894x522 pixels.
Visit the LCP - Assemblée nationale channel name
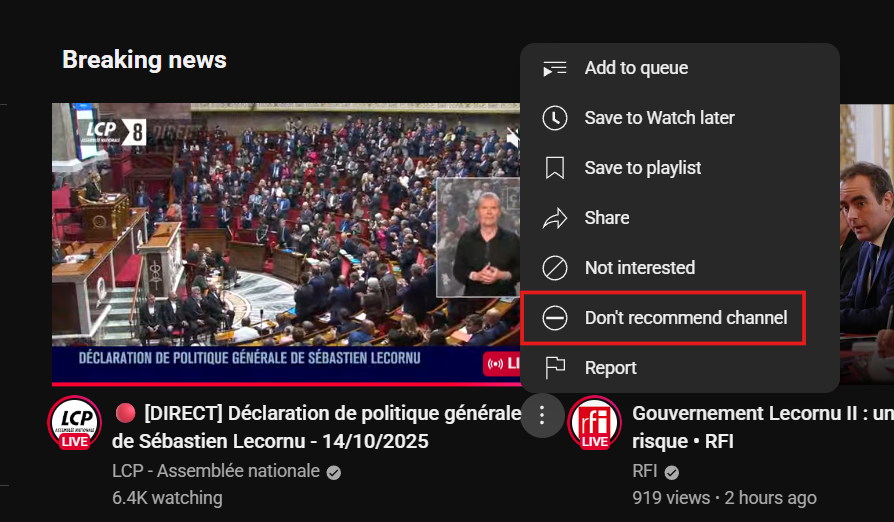216,471
